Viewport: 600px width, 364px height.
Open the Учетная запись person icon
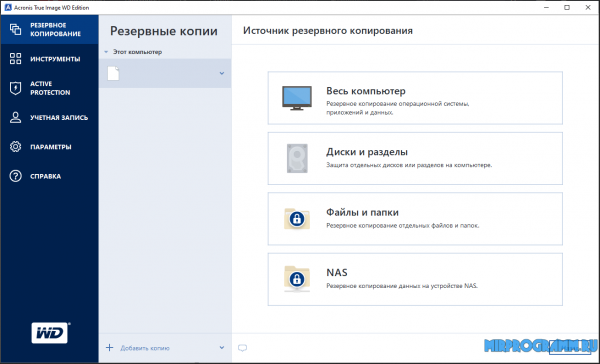(15, 118)
